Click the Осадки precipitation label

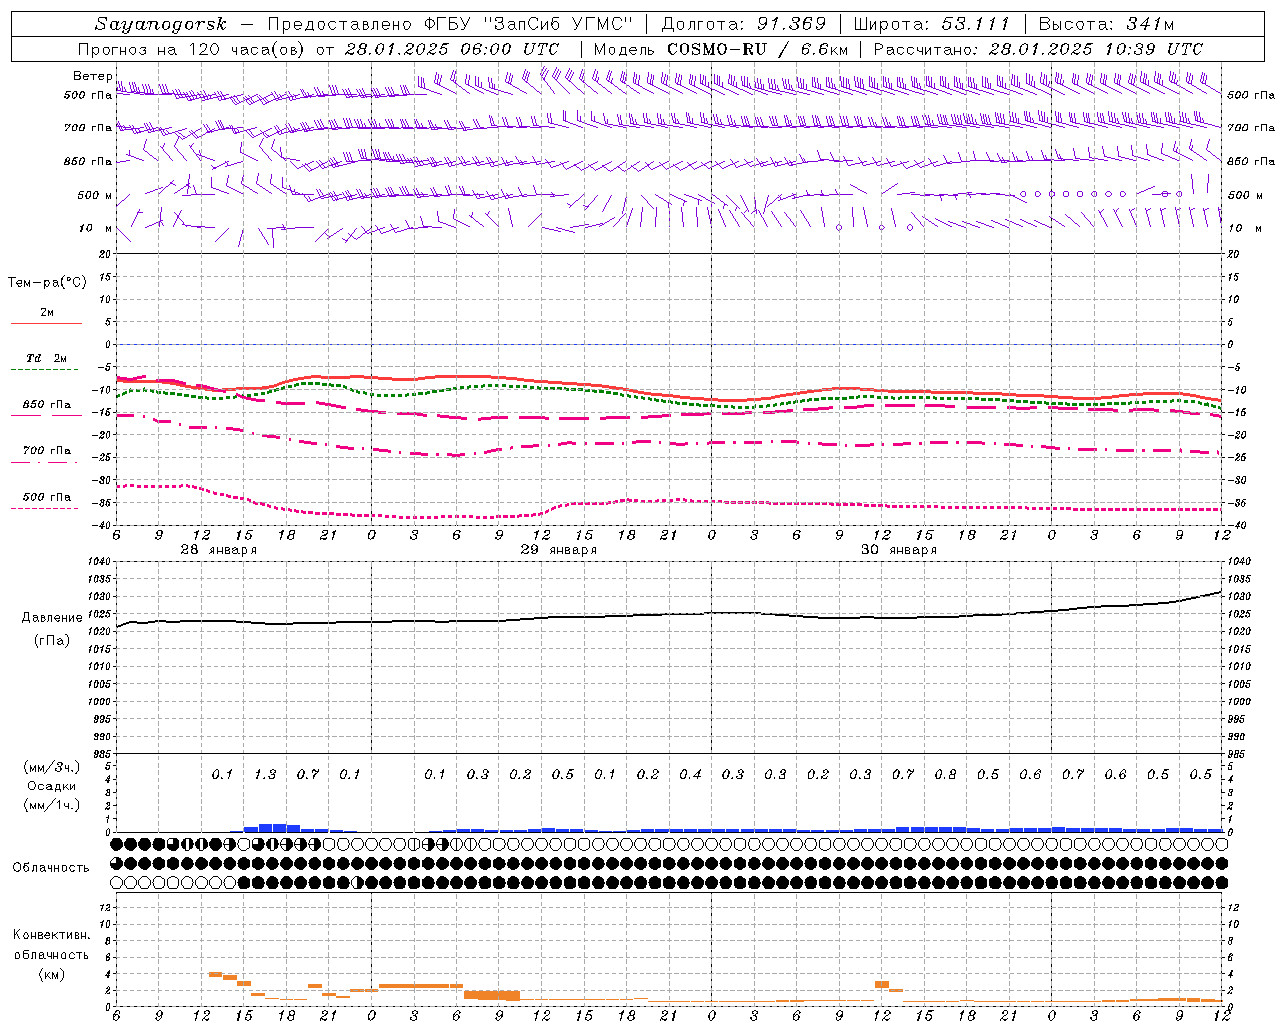(51, 786)
